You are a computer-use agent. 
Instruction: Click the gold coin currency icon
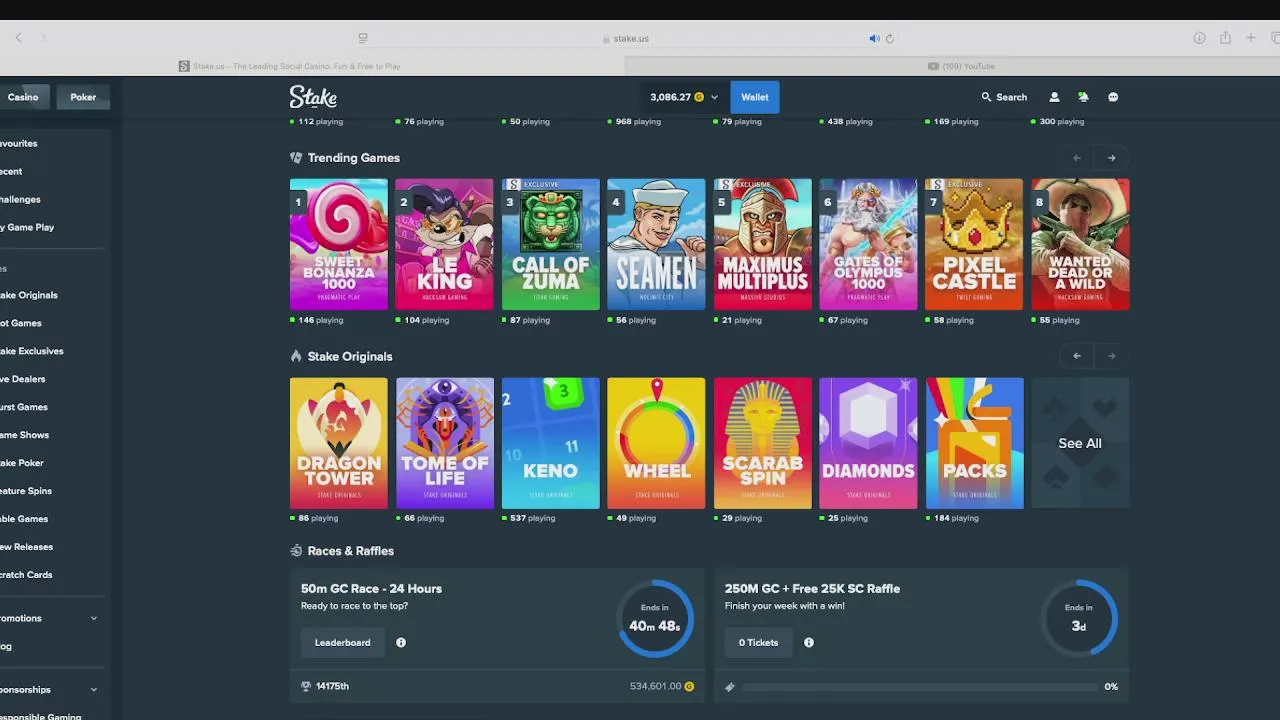[699, 97]
